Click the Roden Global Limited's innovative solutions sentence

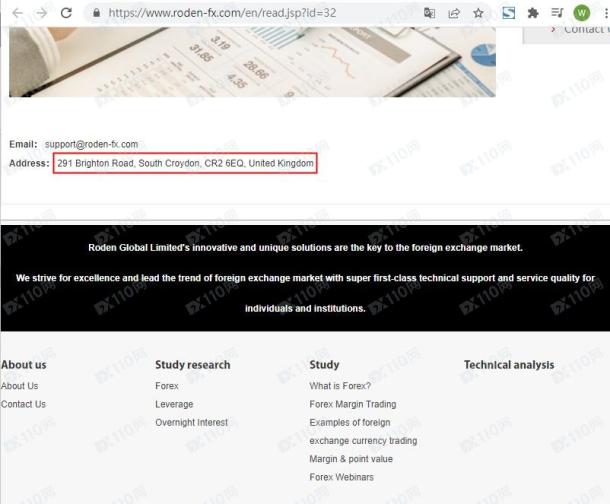click(x=305, y=248)
